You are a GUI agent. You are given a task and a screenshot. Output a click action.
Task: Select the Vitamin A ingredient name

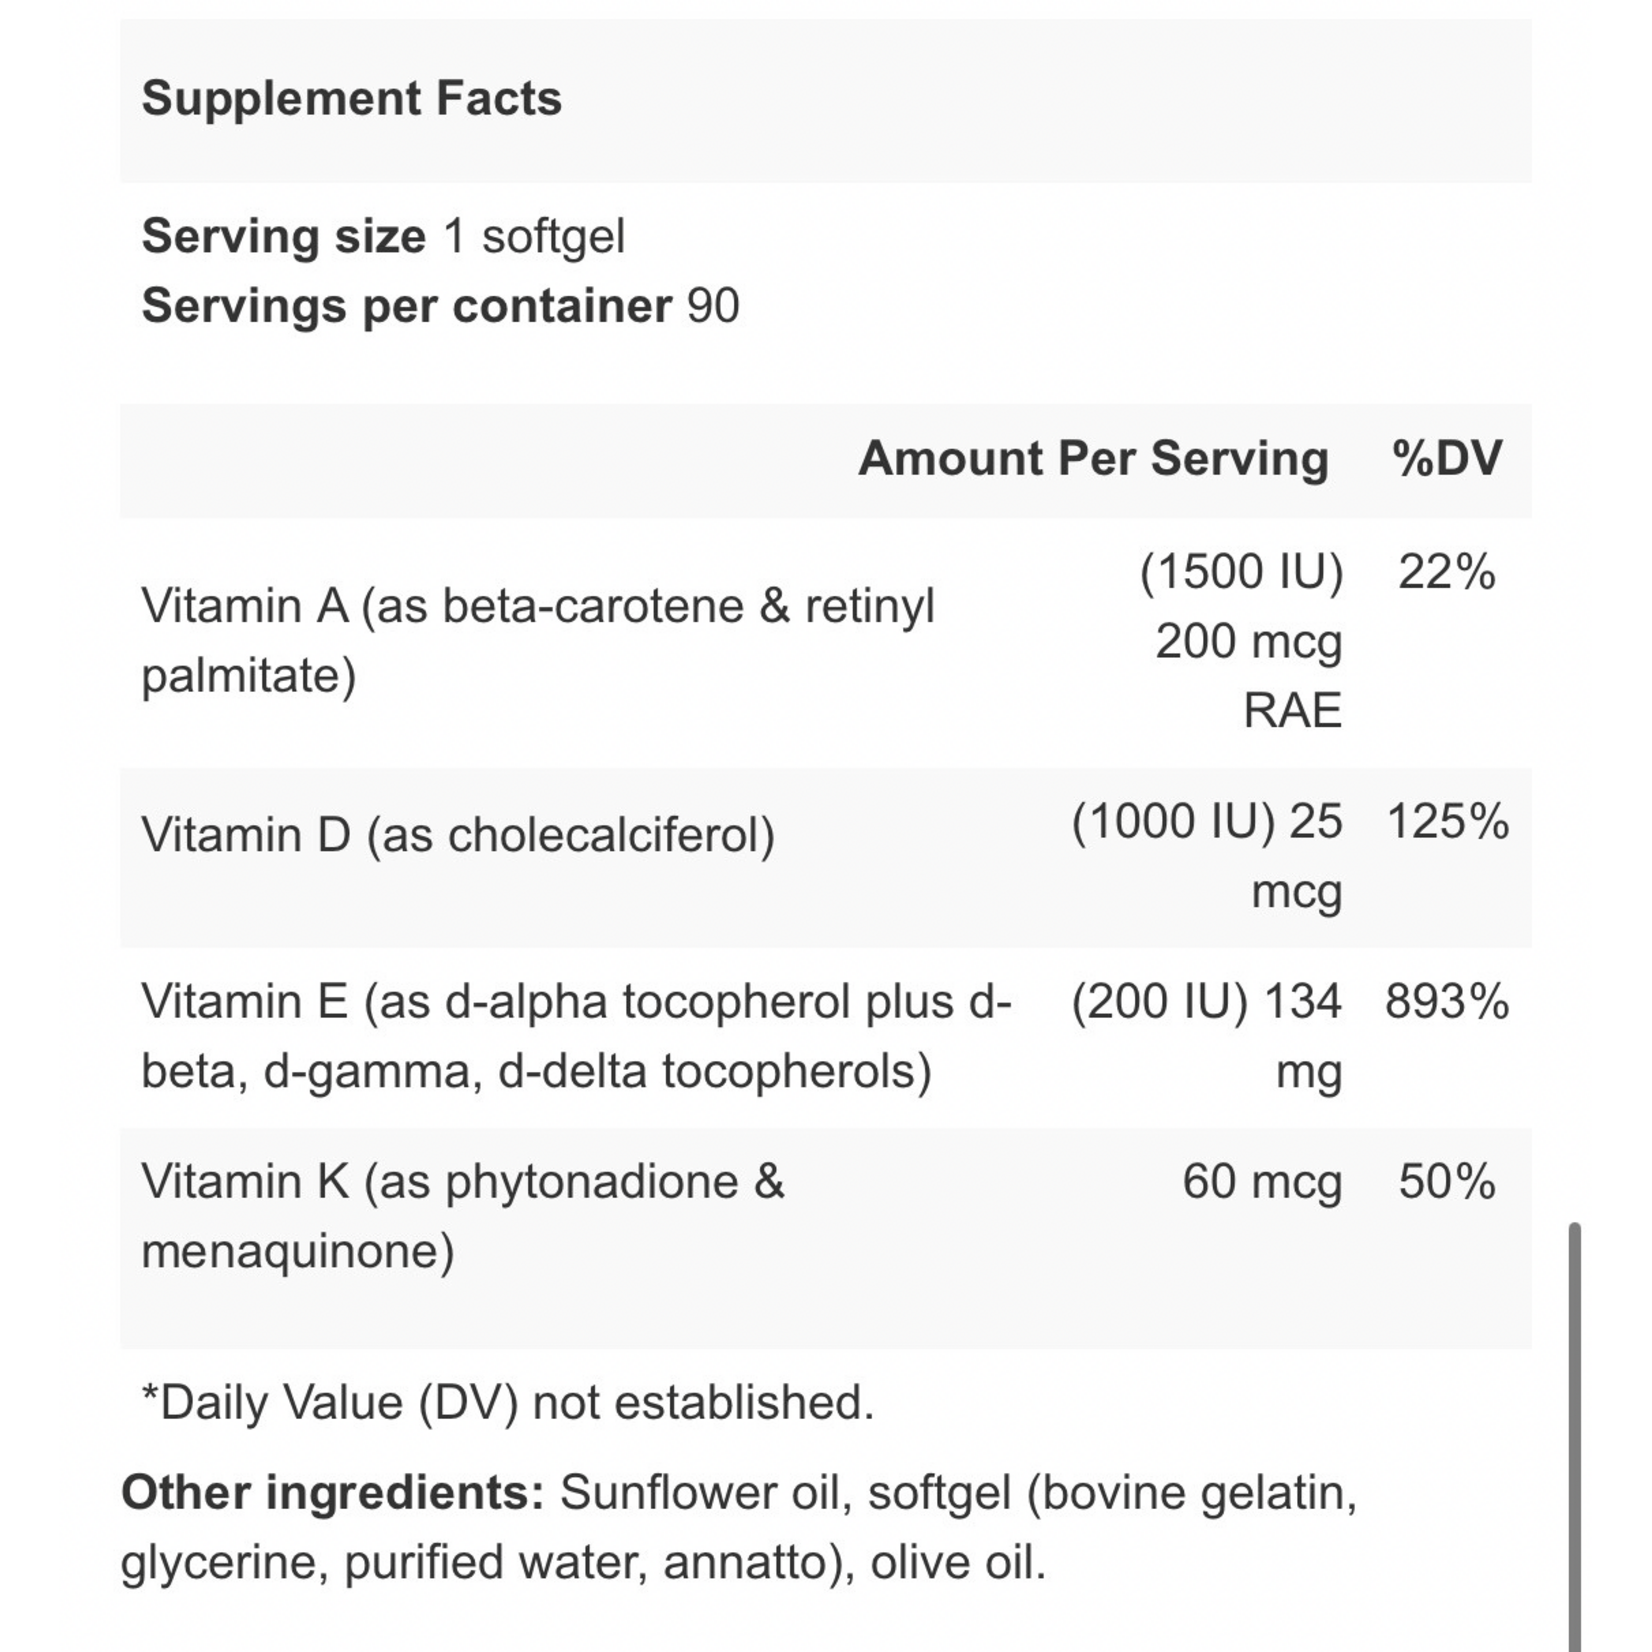point(537,640)
